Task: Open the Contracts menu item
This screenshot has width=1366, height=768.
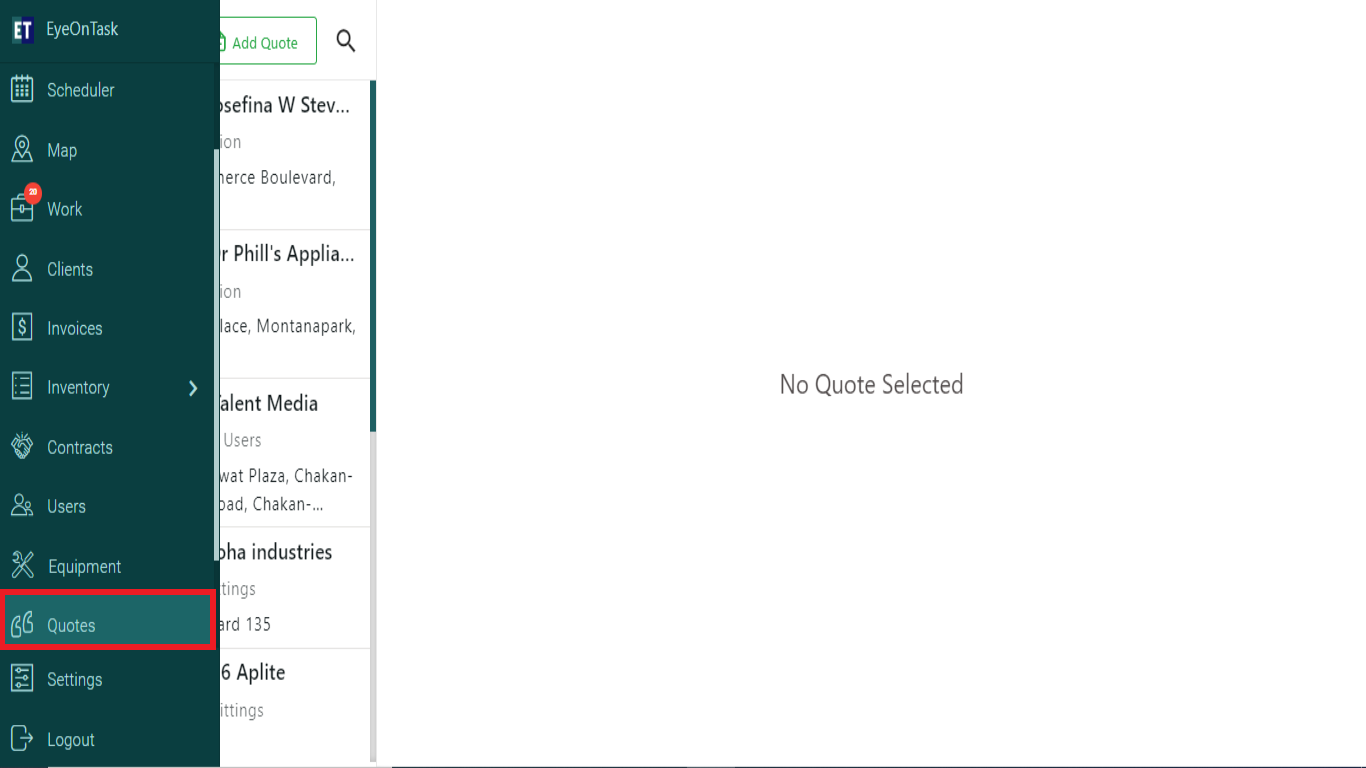Action: [x=109, y=447]
